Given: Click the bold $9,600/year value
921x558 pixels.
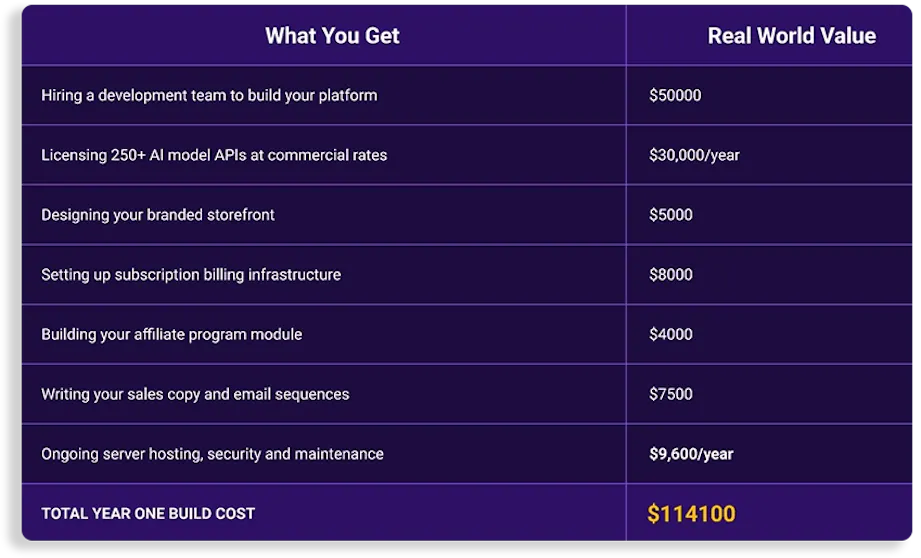Looking at the screenshot, I should coord(691,454).
